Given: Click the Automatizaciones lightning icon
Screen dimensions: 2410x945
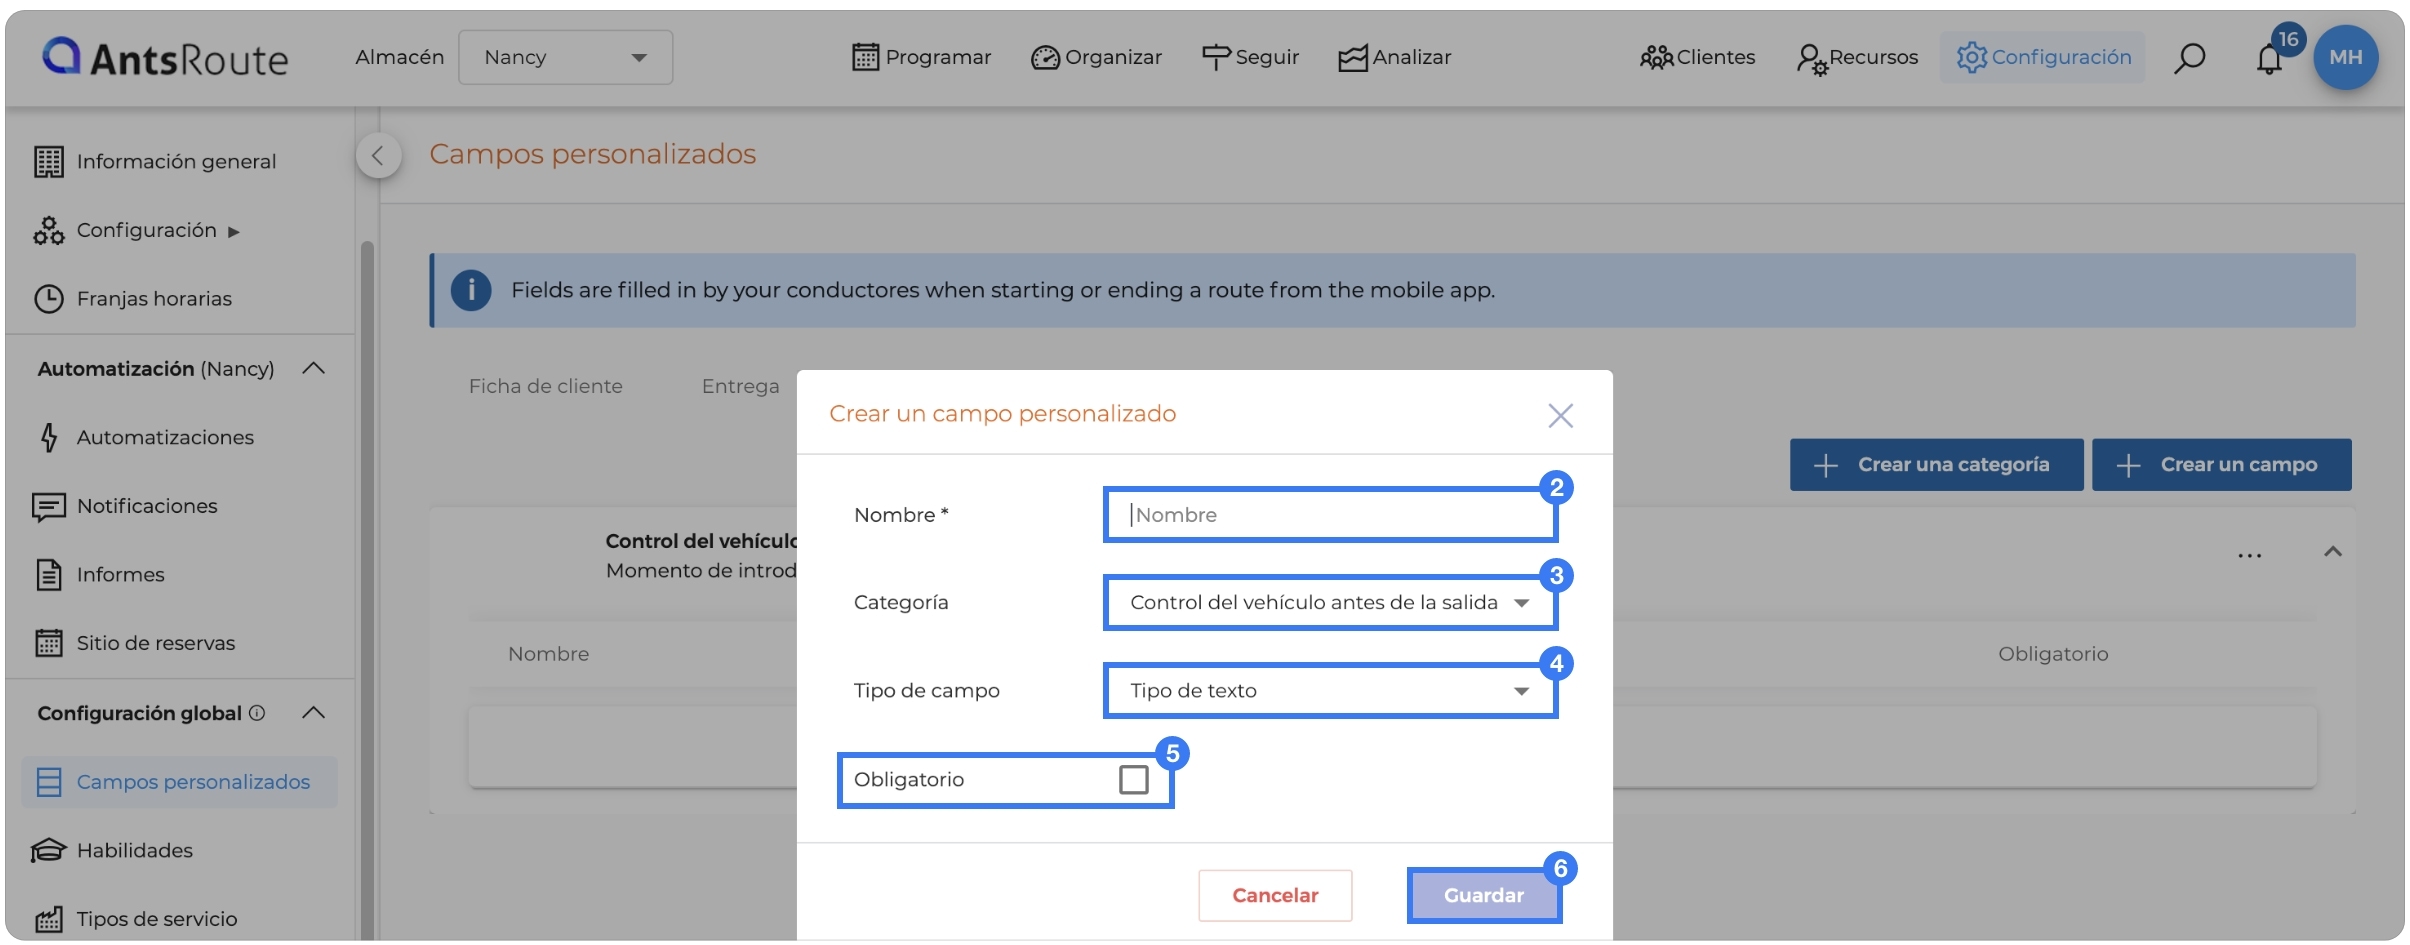Looking at the screenshot, I should click(48, 437).
